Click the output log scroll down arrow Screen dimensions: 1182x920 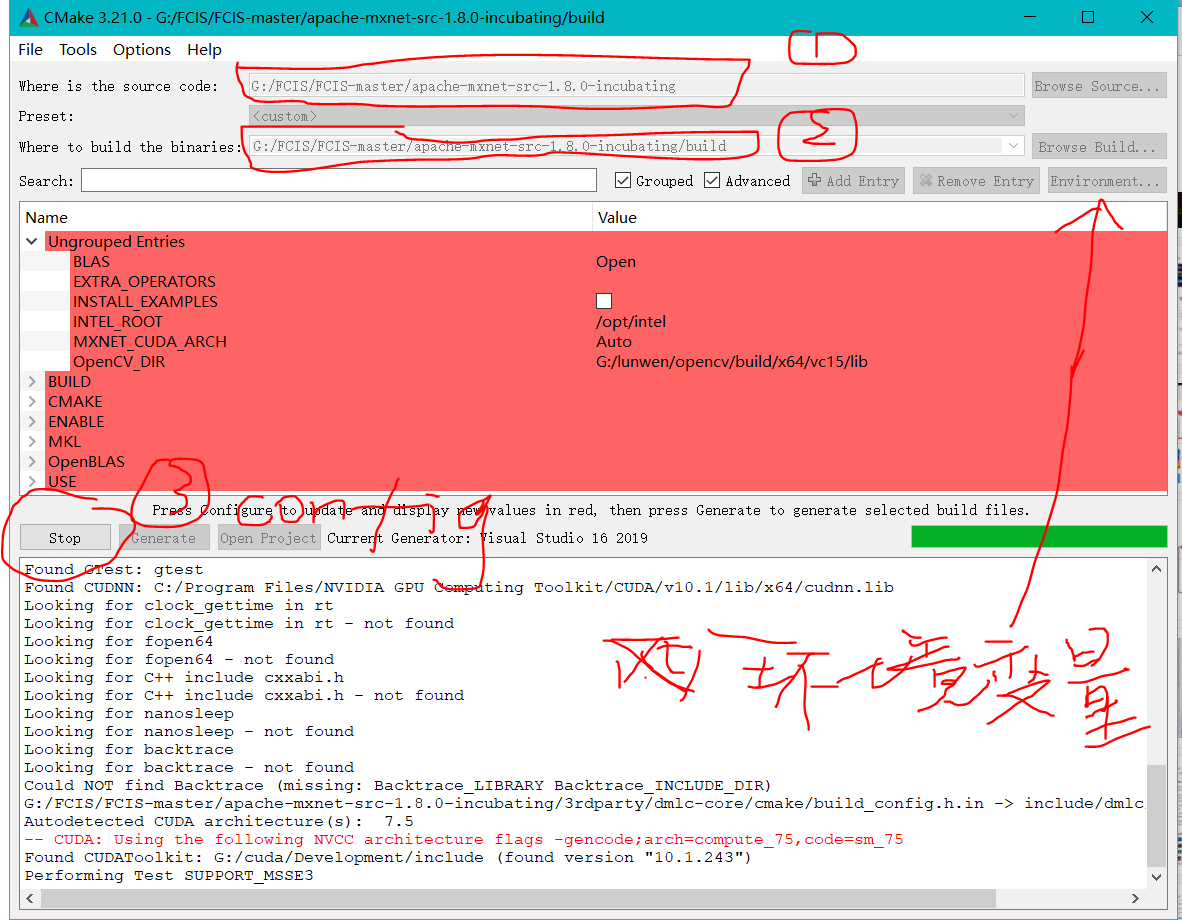[x=1156, y=877]
